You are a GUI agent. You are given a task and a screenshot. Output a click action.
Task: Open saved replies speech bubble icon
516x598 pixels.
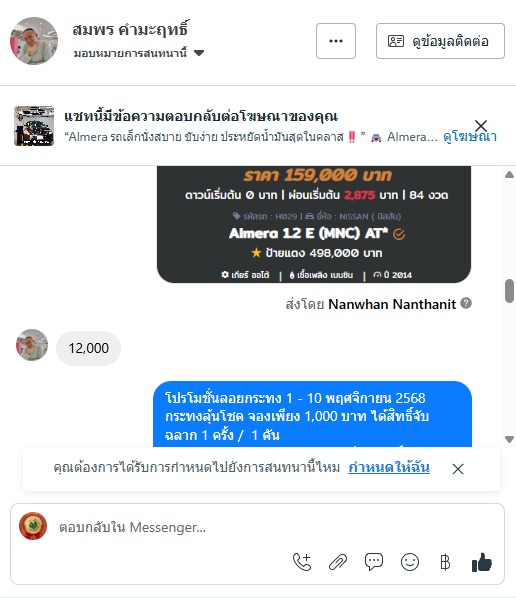pyautogui.click(x=374, y=562)
